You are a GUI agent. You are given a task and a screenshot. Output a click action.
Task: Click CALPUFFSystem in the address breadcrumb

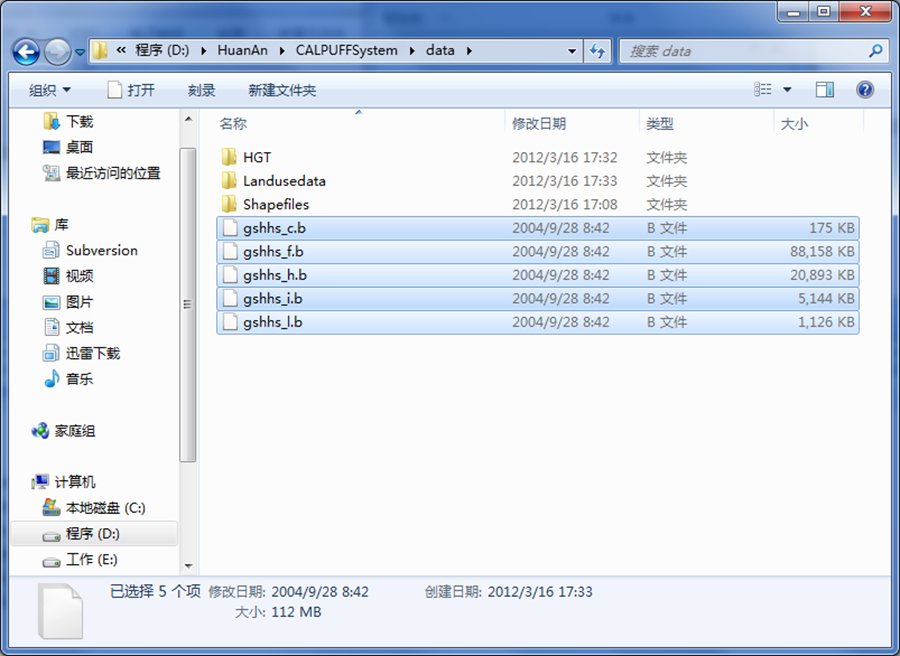coord(347,51)
